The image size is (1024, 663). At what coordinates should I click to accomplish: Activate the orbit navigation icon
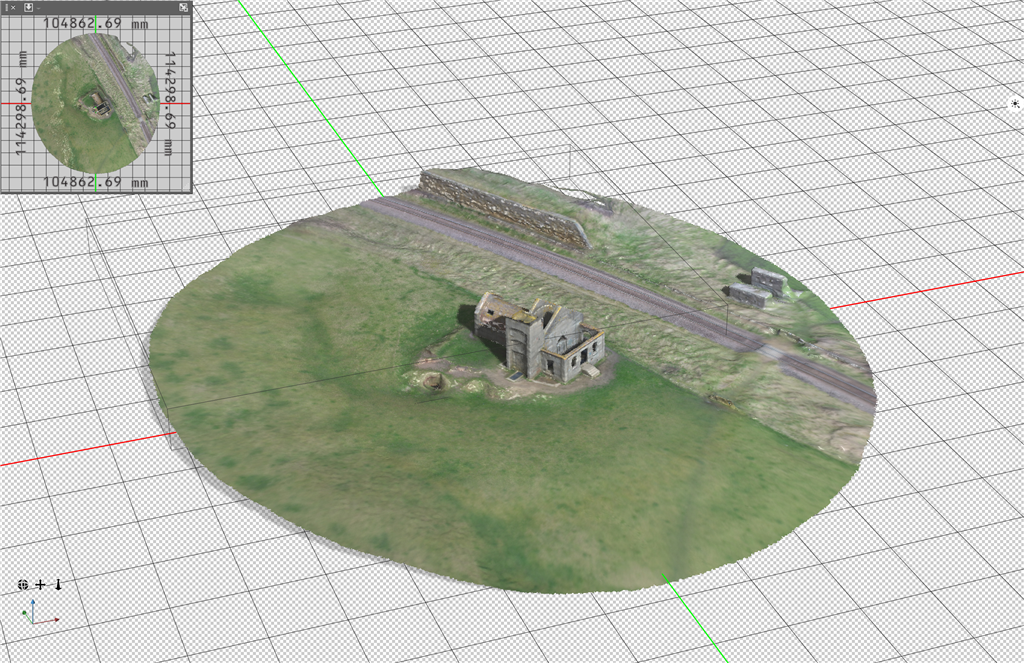pyautogui.click(x=23, y=585)
